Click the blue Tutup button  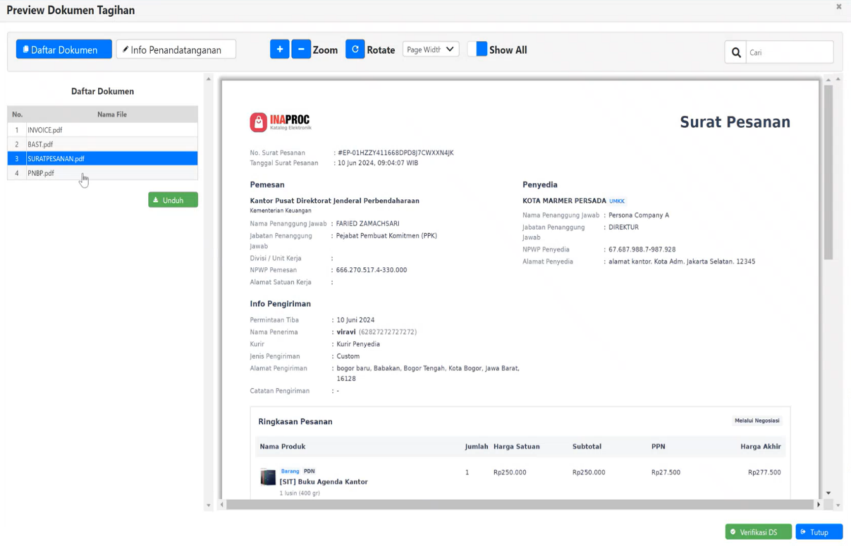click(819, 532)
